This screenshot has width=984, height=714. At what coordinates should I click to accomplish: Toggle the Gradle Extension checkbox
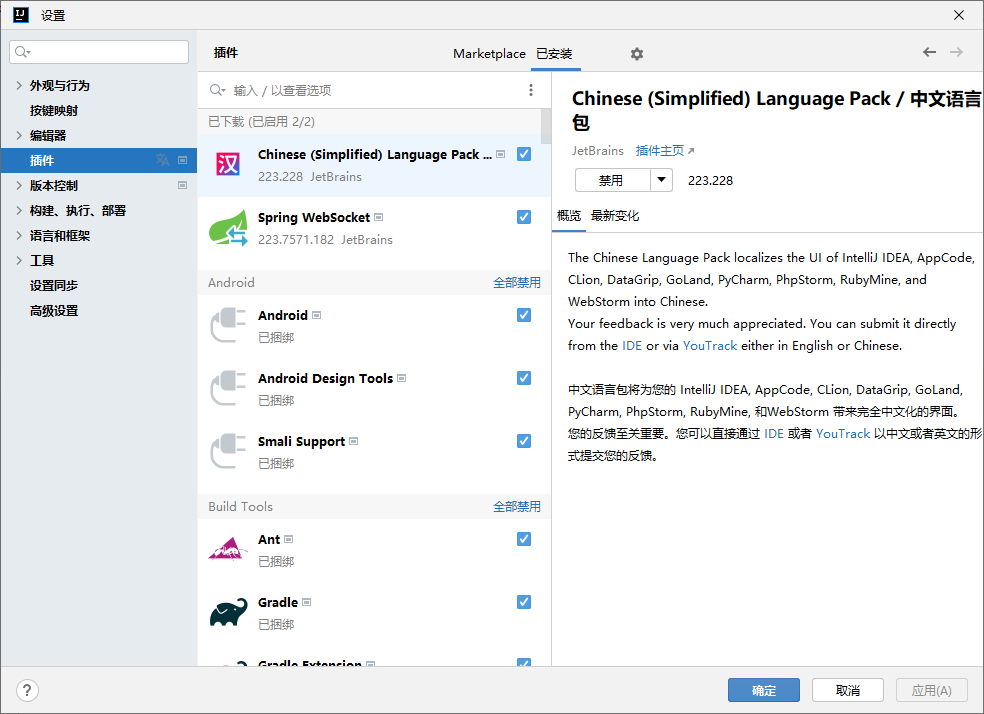524,662
